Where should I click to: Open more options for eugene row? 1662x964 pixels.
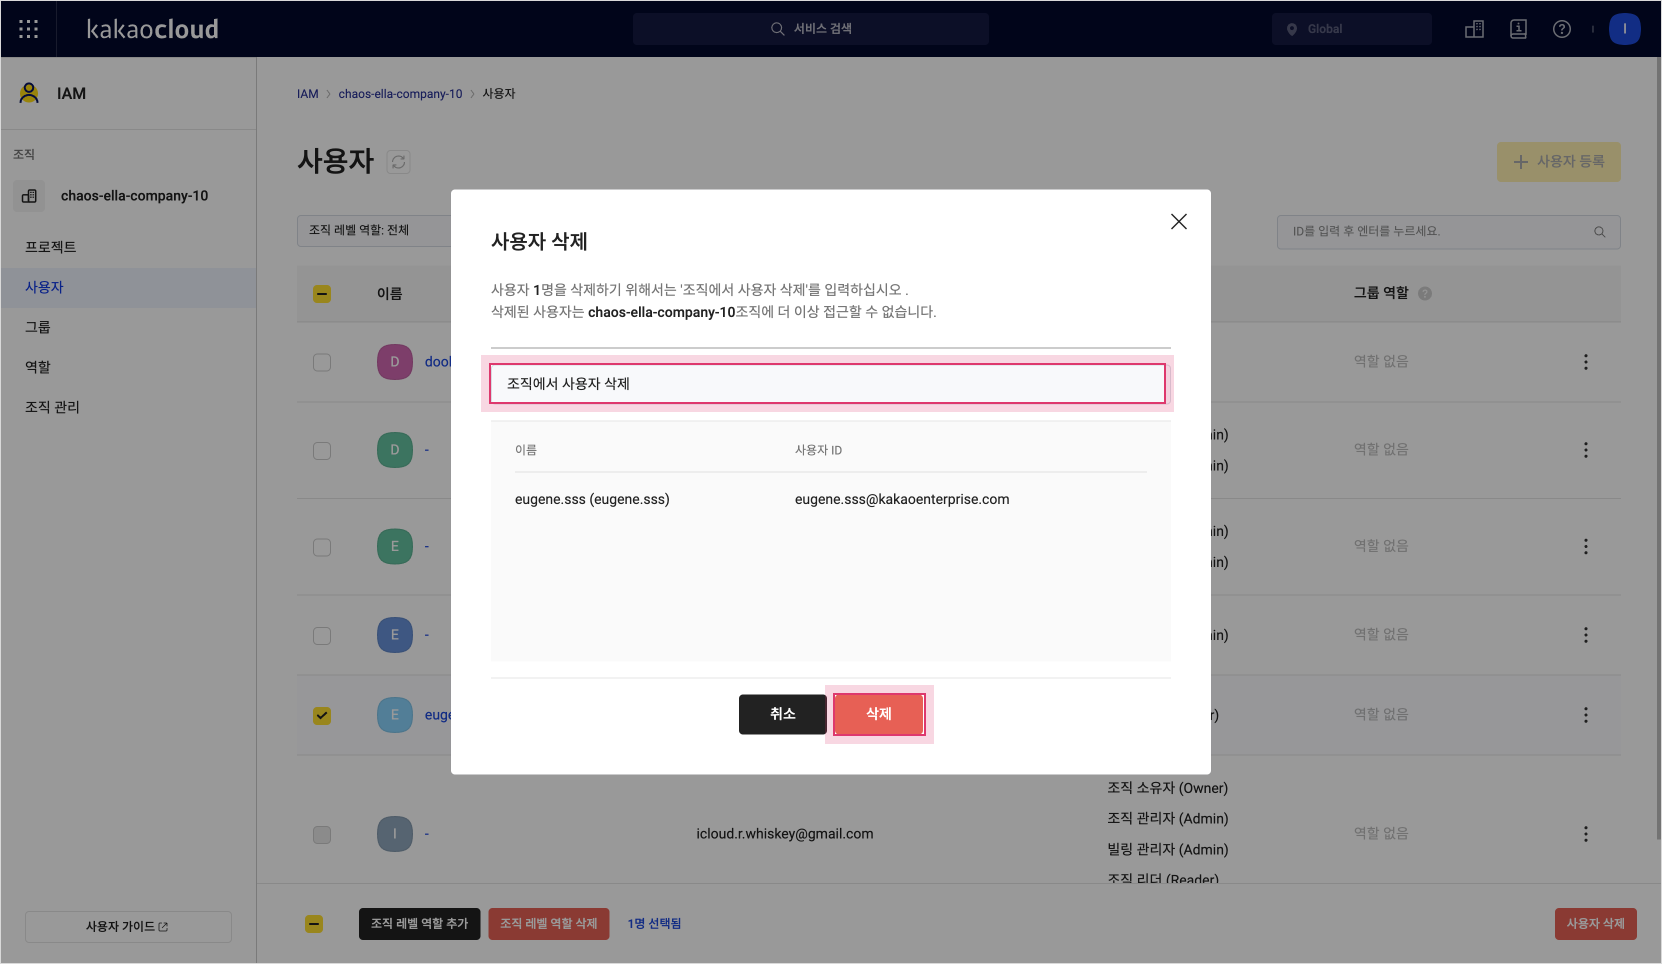click(x=1586, y=715)
